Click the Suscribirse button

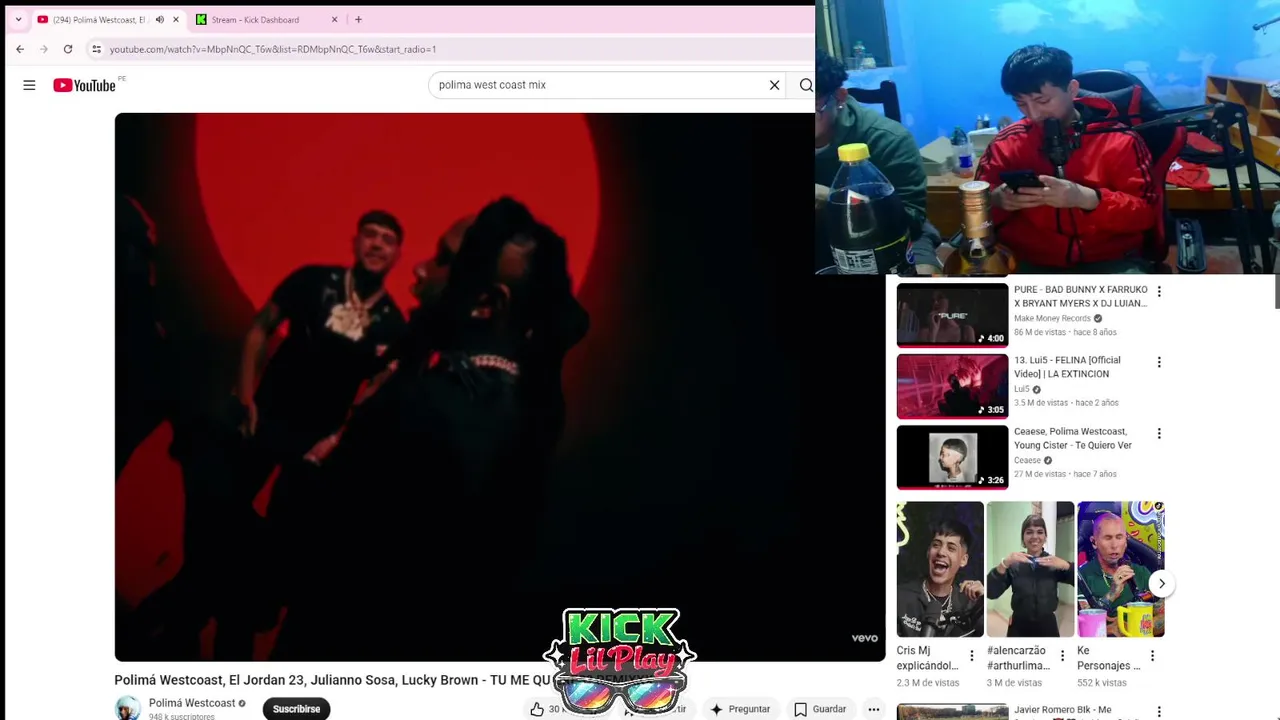click(296, 709)
